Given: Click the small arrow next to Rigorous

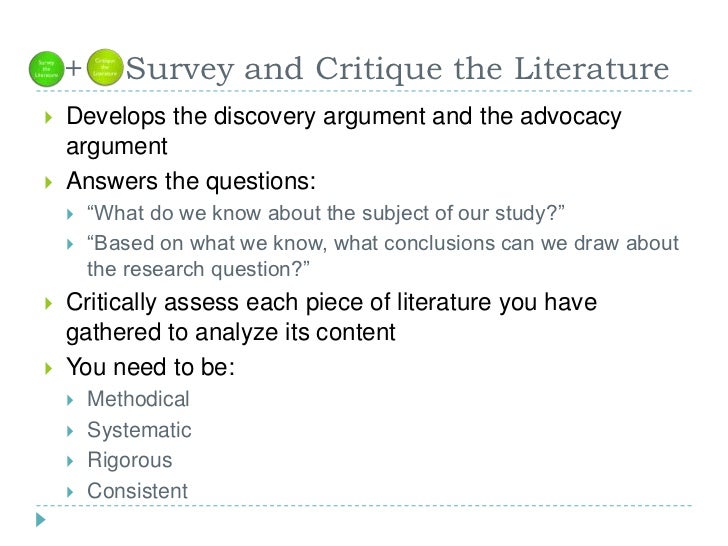Looking at the screenshot, I should point(70,461).
